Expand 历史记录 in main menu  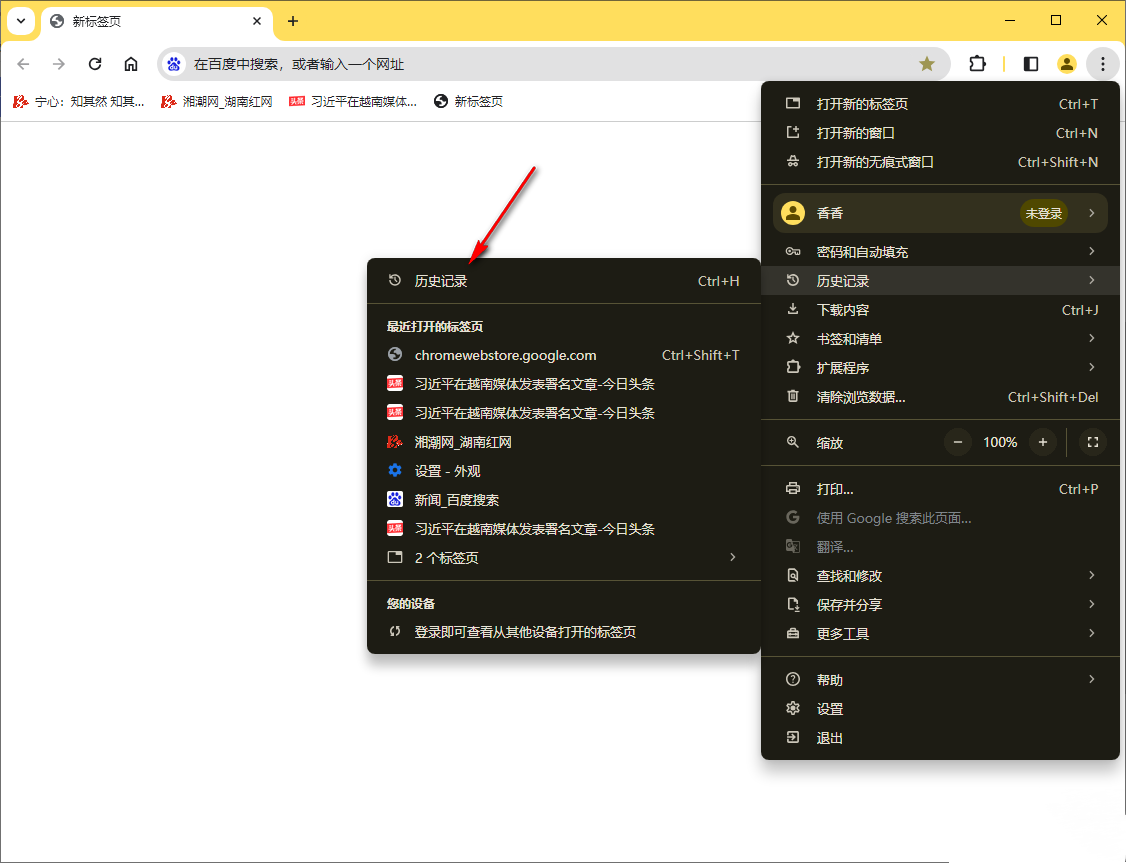tap(940, 281)
